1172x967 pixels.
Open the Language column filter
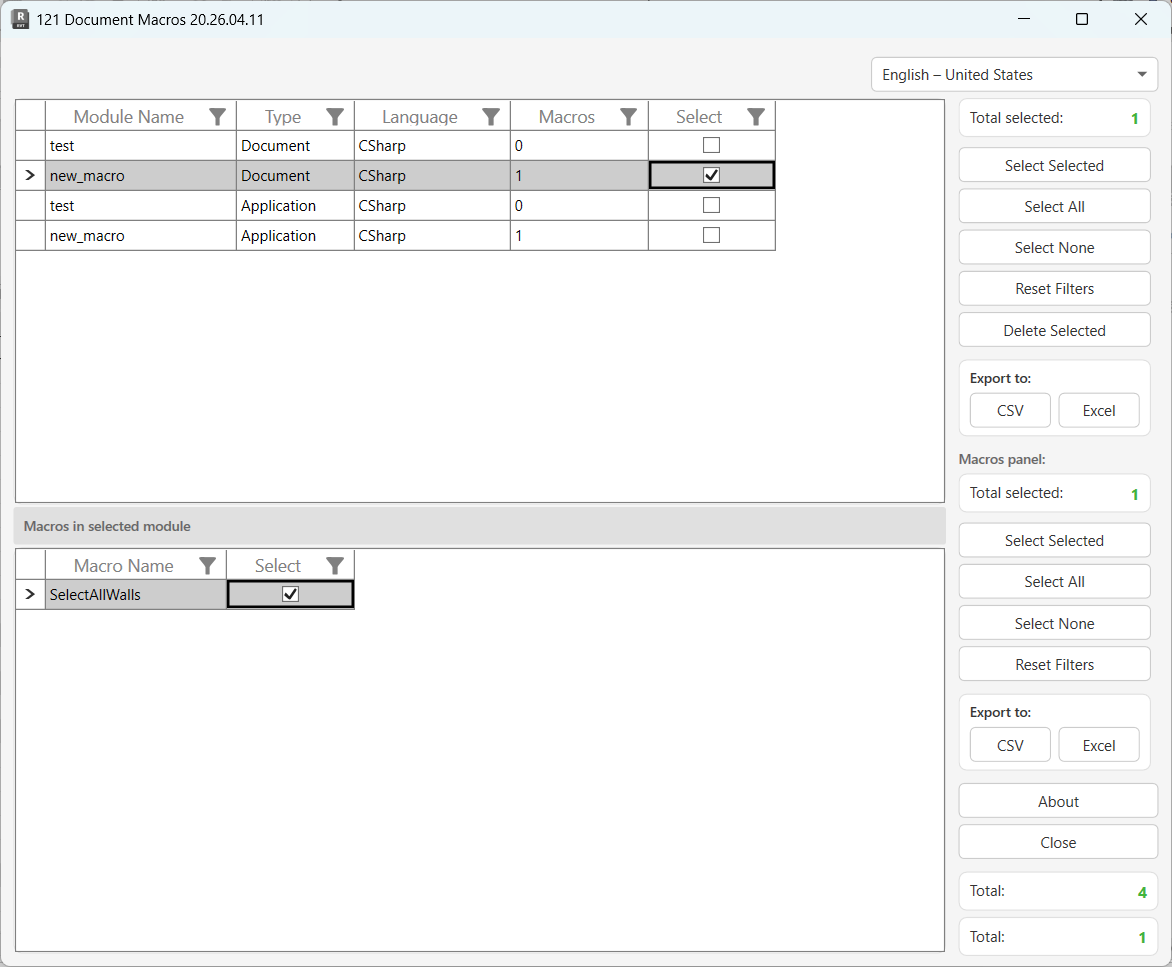[x=490, y=116]
